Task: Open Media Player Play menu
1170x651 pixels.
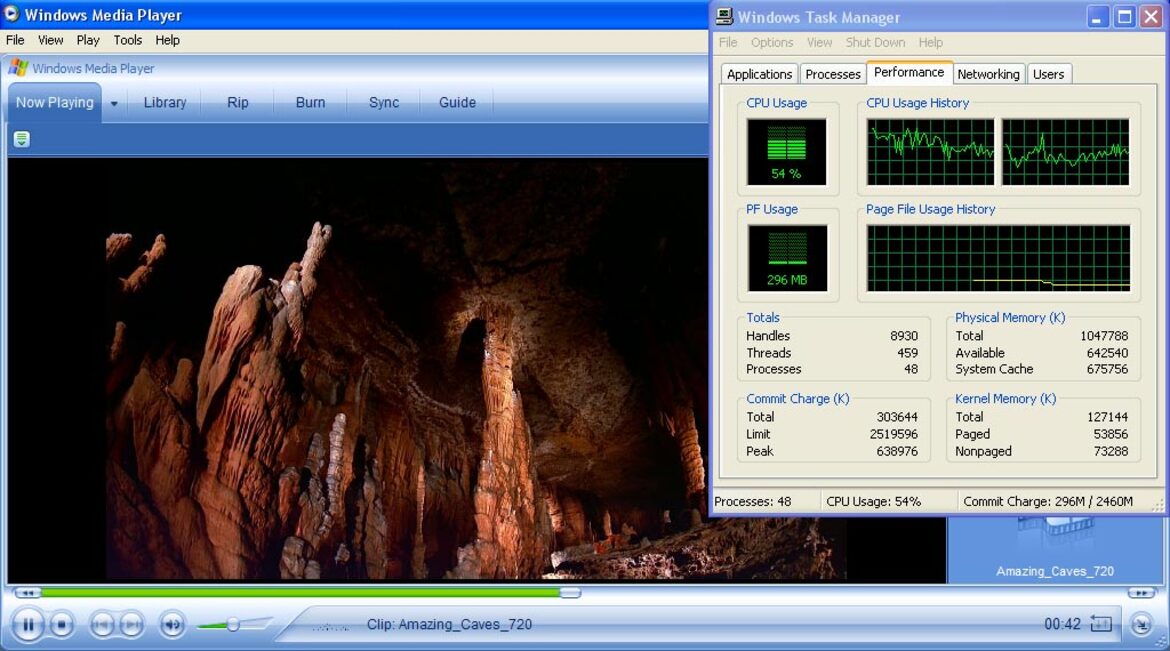Action: 87,40
